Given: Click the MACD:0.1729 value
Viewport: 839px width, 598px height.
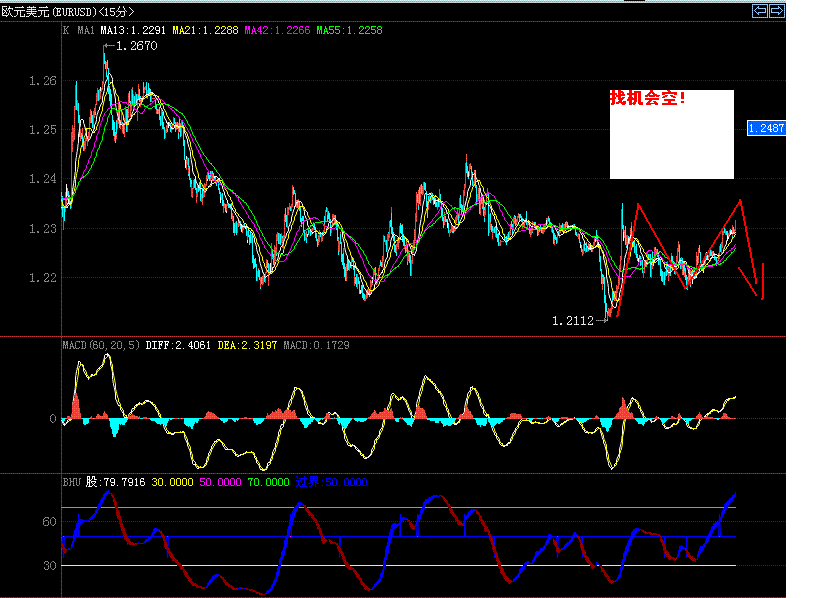Looking at the screenshot, I should [x=316, y=346].
